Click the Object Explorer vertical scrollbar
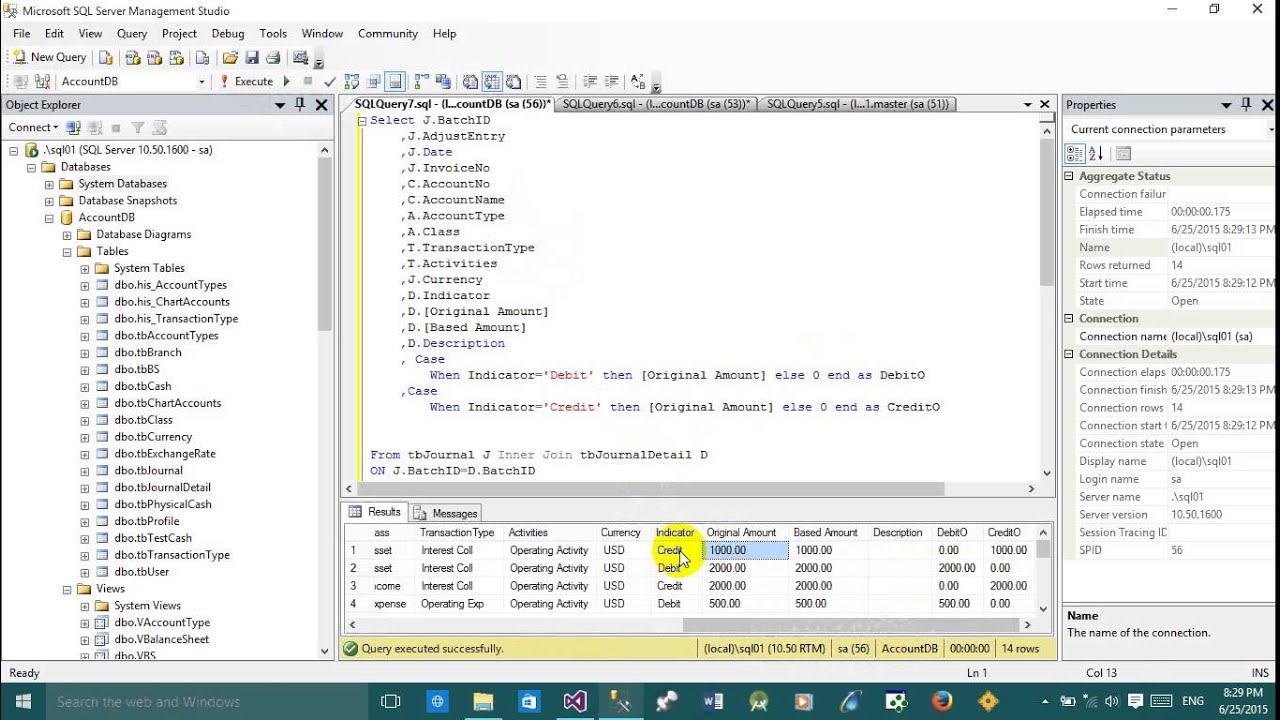 coord(324,400)
